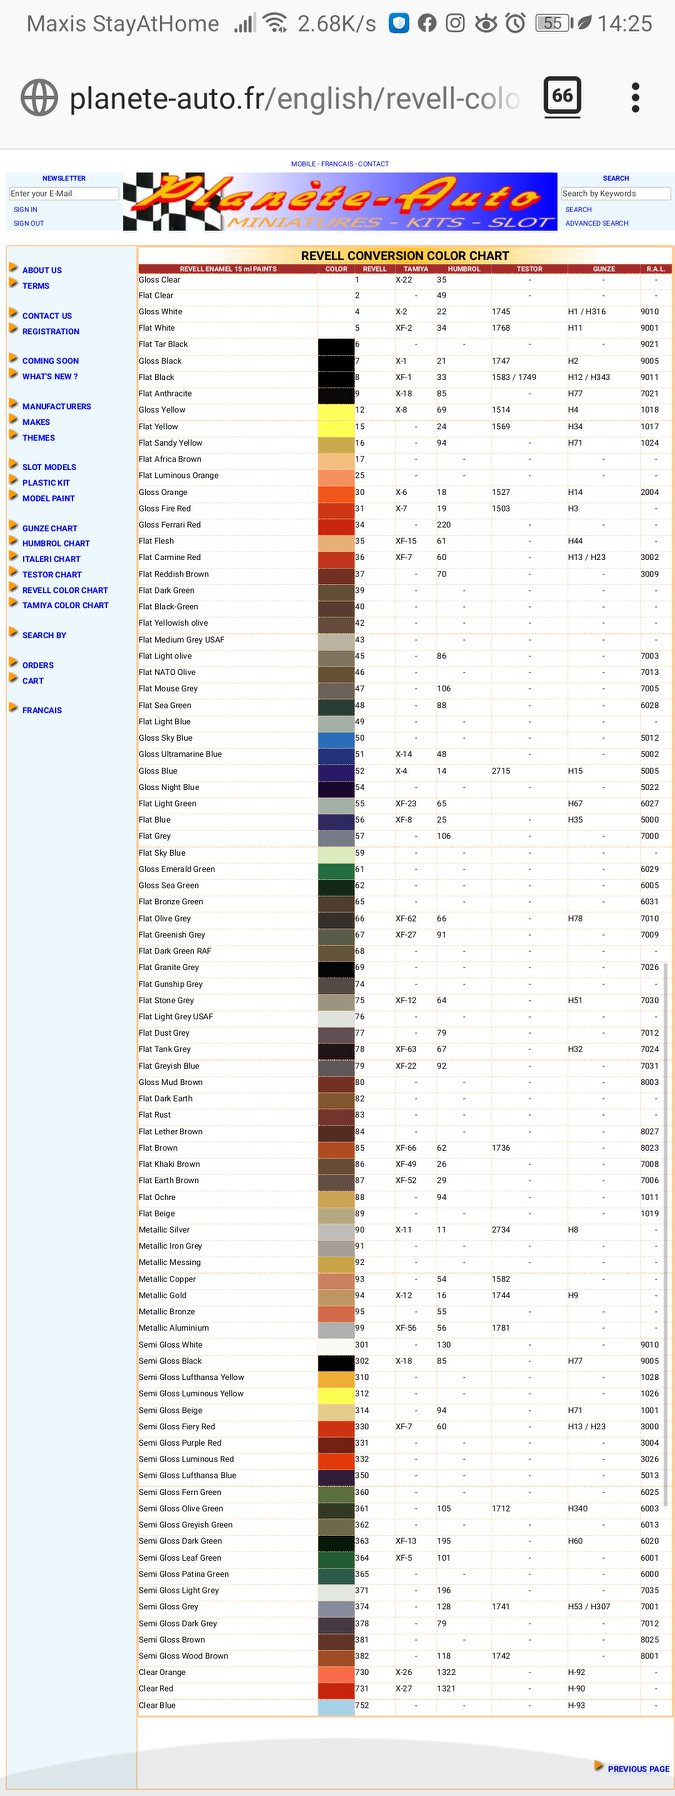Open the ITALERI CHART sidebar link
This screenshot has height=1796, width=675.
[52, 559]
